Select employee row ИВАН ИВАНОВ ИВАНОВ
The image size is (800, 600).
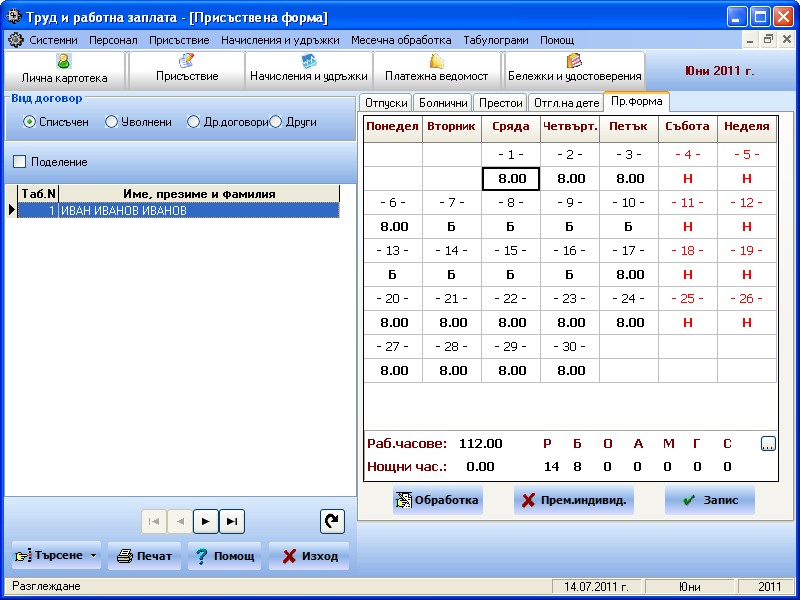(x=179, y=210)
